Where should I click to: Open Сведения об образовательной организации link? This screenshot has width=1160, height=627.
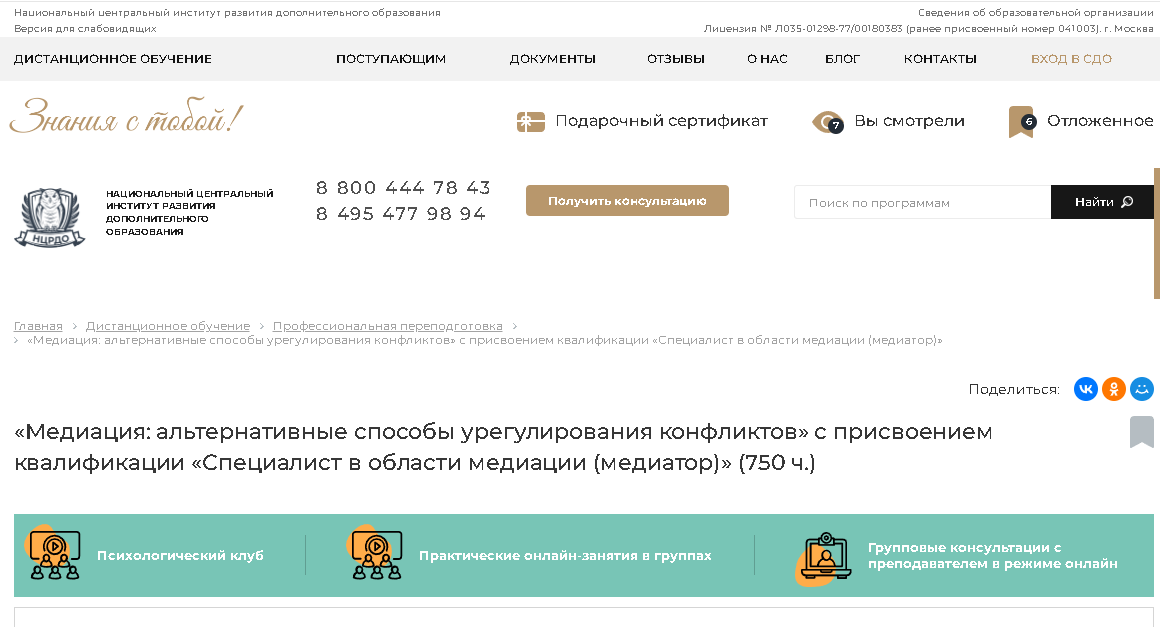[x=1036, y=13]
